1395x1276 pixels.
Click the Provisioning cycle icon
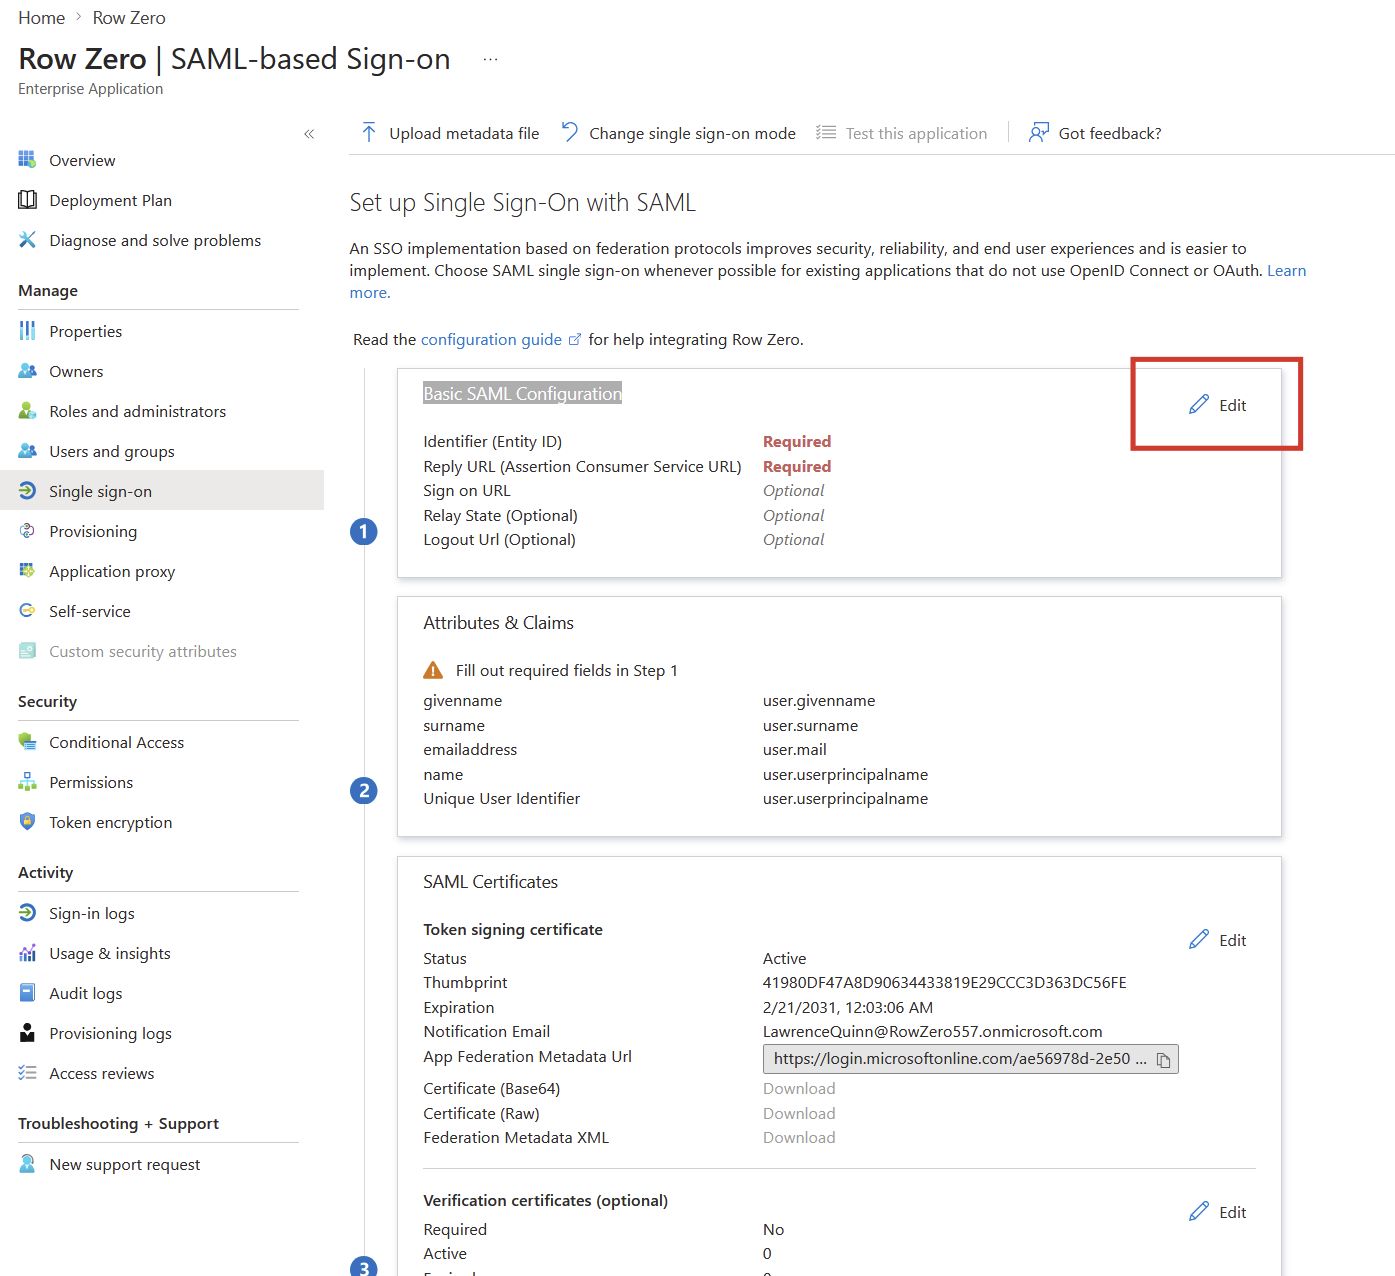pos(27,531)
